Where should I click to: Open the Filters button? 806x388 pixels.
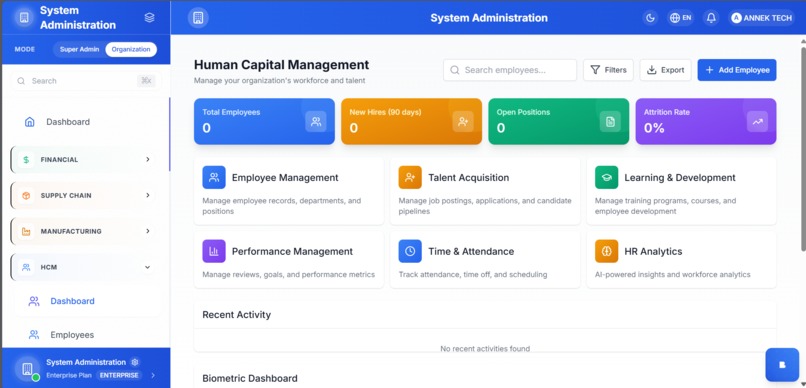pyautogui.click(x=608, y=70)
